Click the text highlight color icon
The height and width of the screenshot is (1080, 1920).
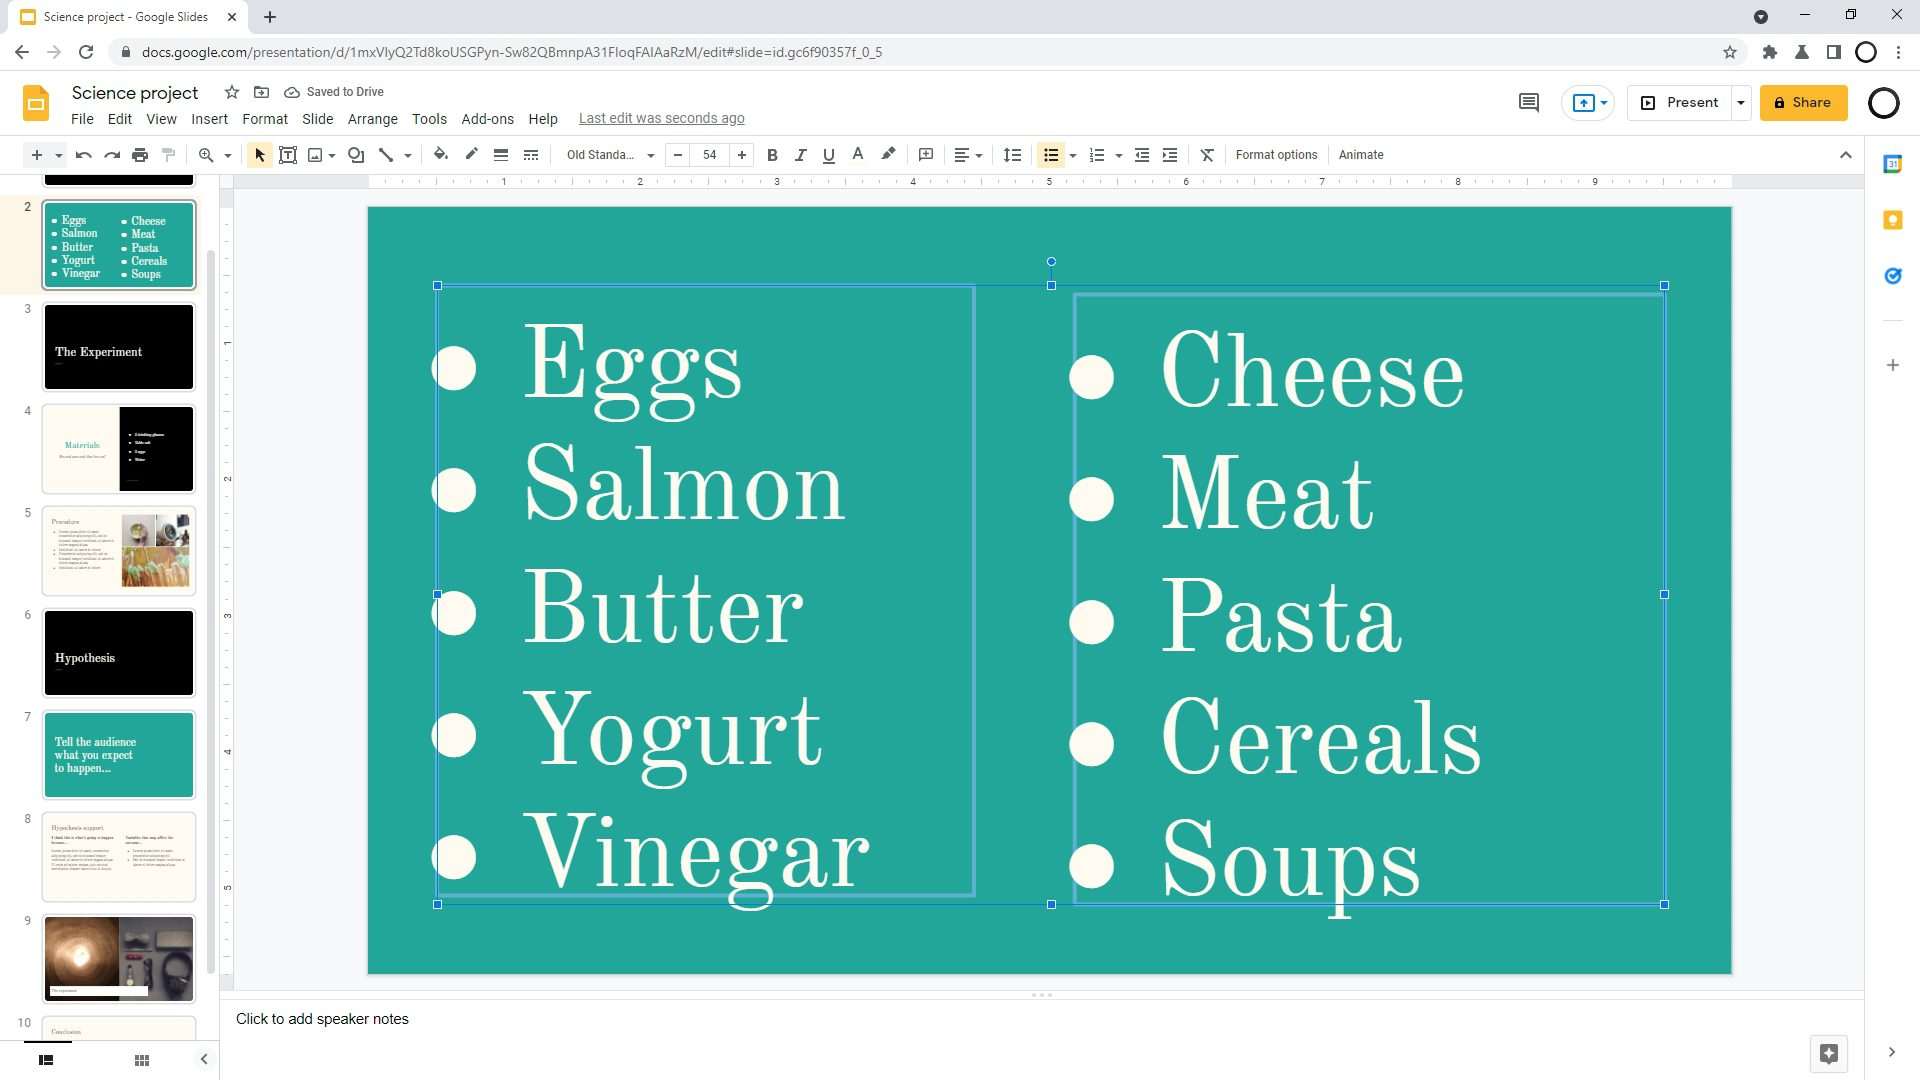coord(887,154)
